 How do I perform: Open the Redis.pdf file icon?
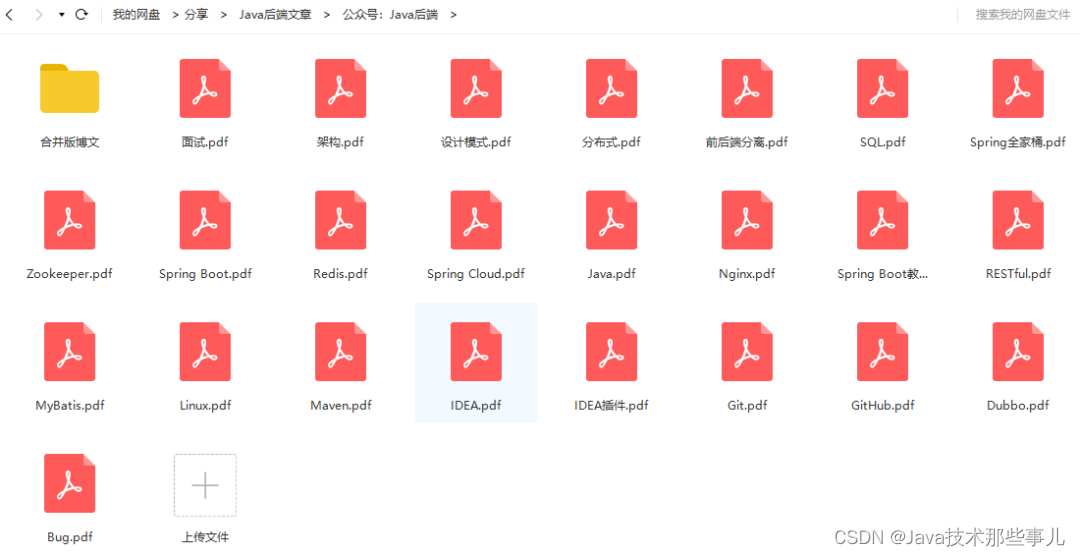pyautogui.click(x=340, y=220)
